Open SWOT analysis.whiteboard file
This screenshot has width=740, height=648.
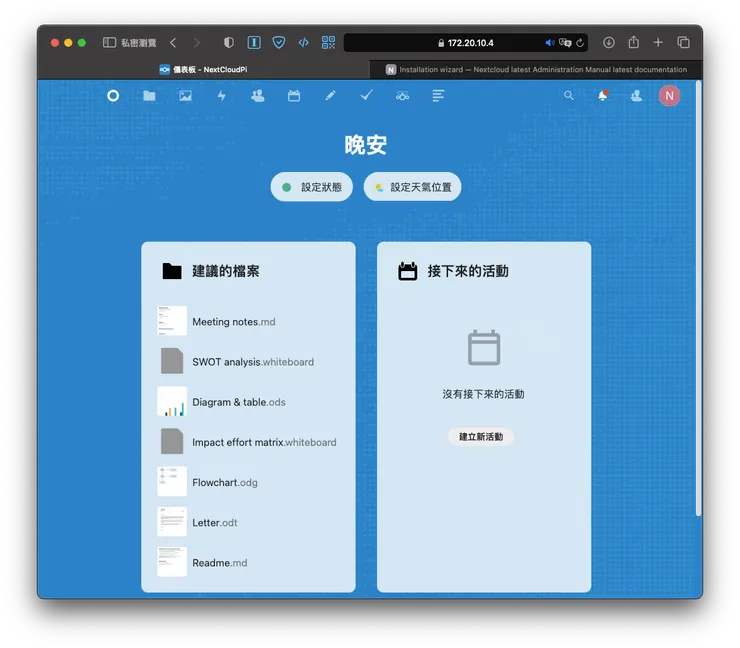click(249, 362)
